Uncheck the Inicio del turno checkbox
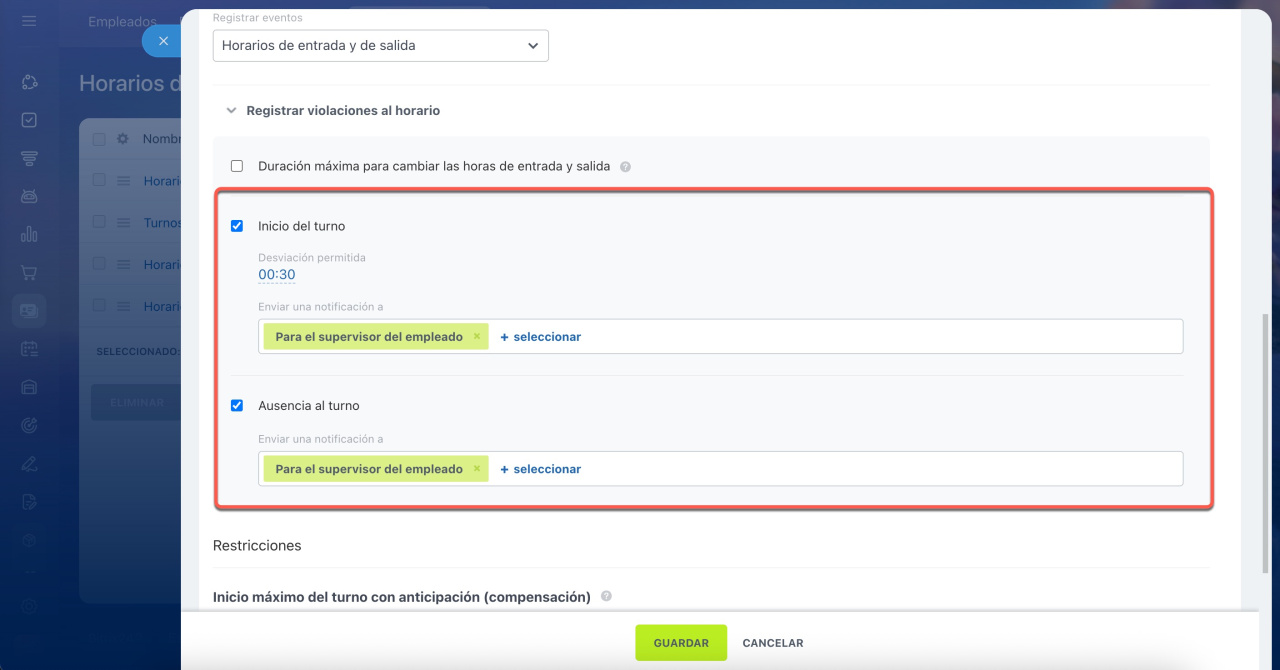 tap(237, 226)
